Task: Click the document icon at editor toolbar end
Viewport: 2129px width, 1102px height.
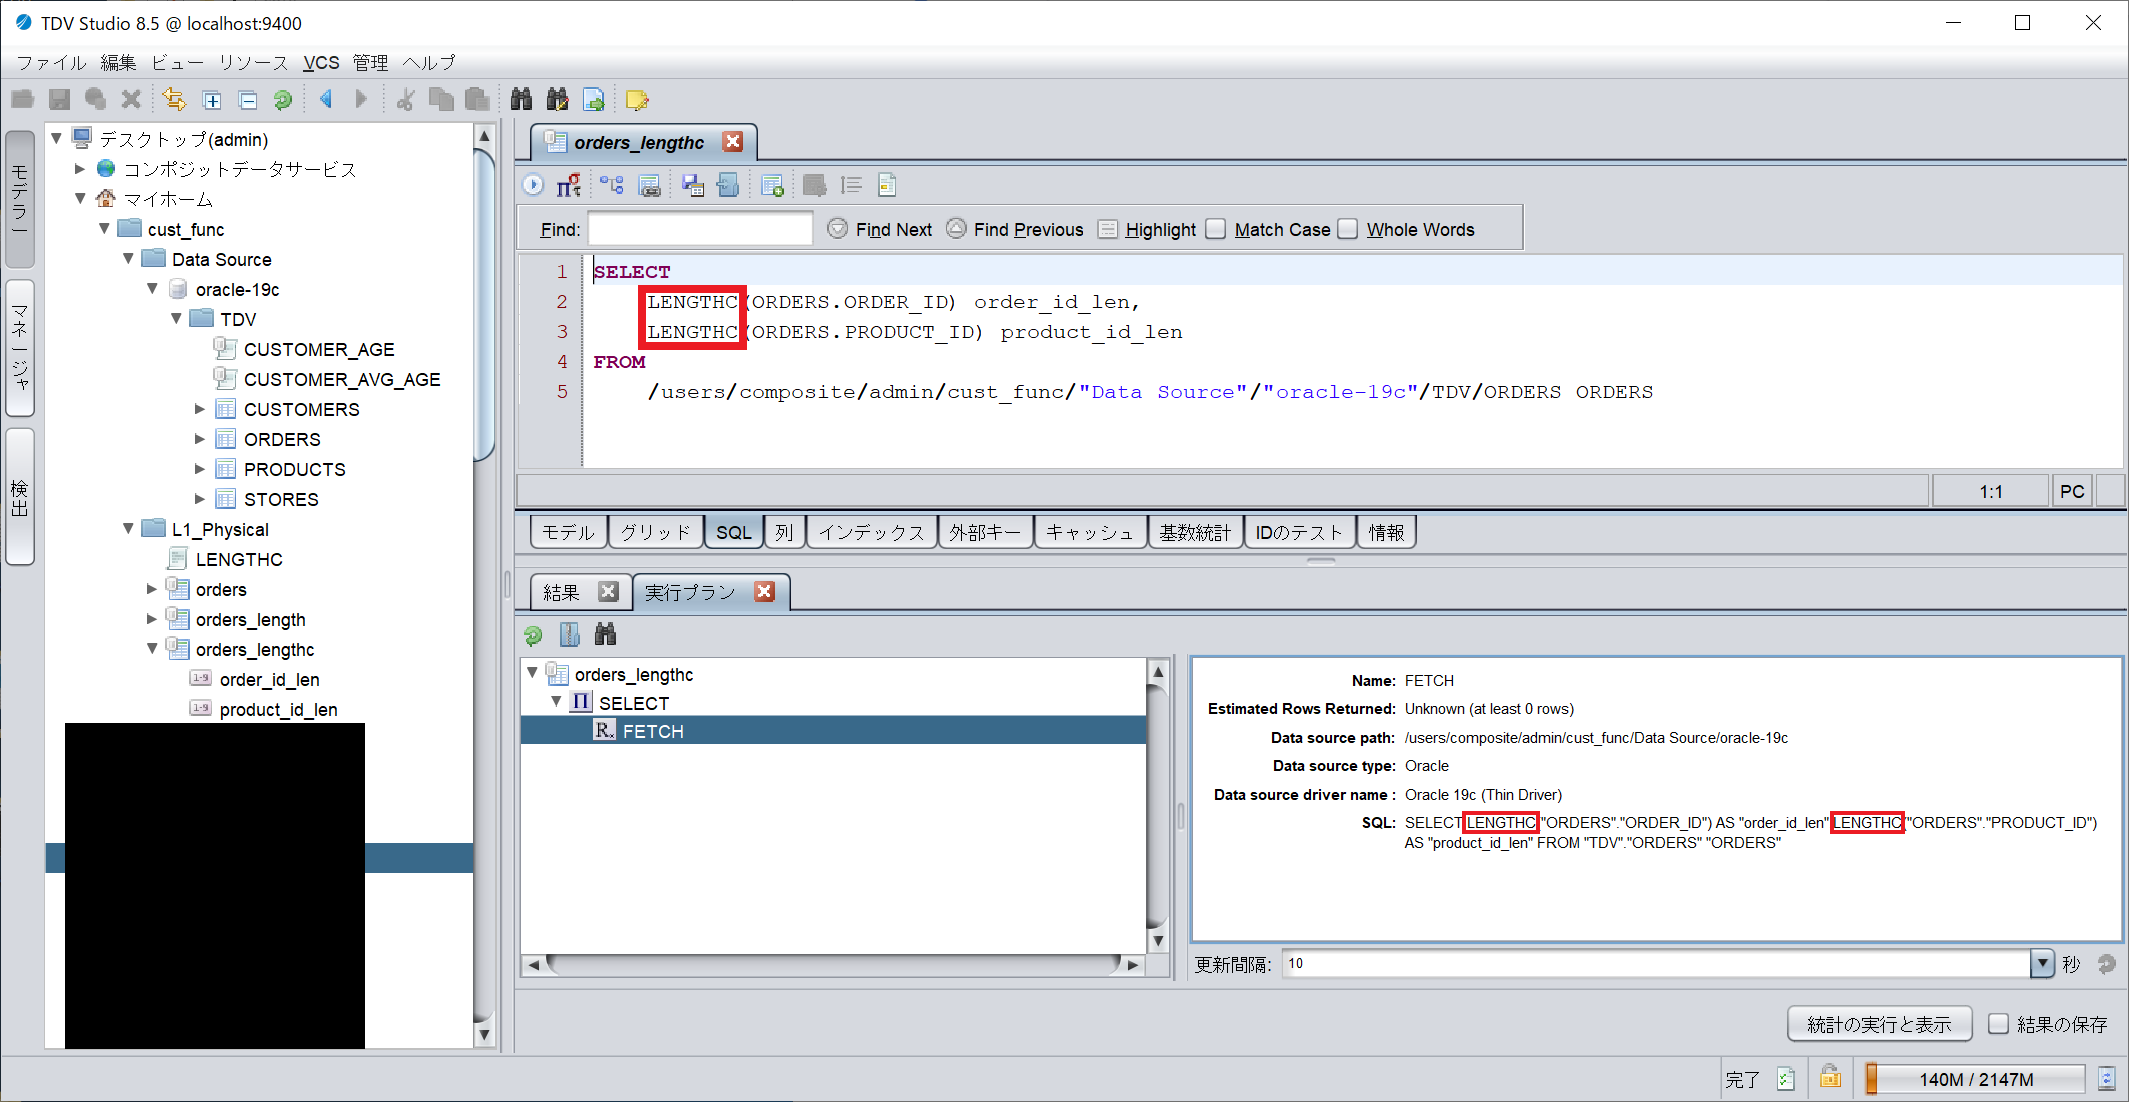Action: [x=887, y=185]
